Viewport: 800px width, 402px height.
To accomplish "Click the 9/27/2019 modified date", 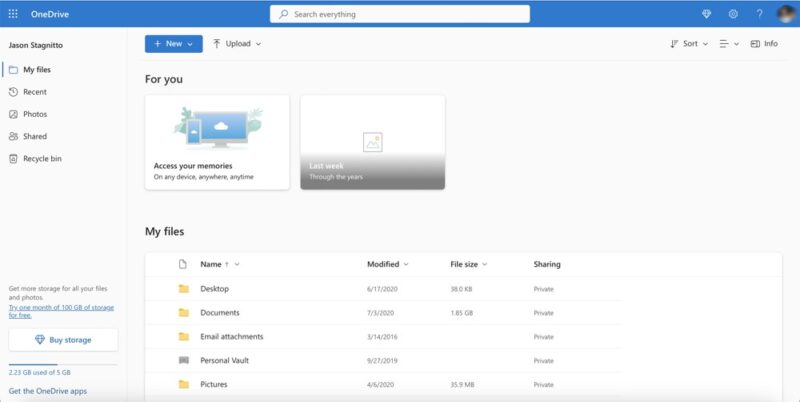I will click(382, 361).
